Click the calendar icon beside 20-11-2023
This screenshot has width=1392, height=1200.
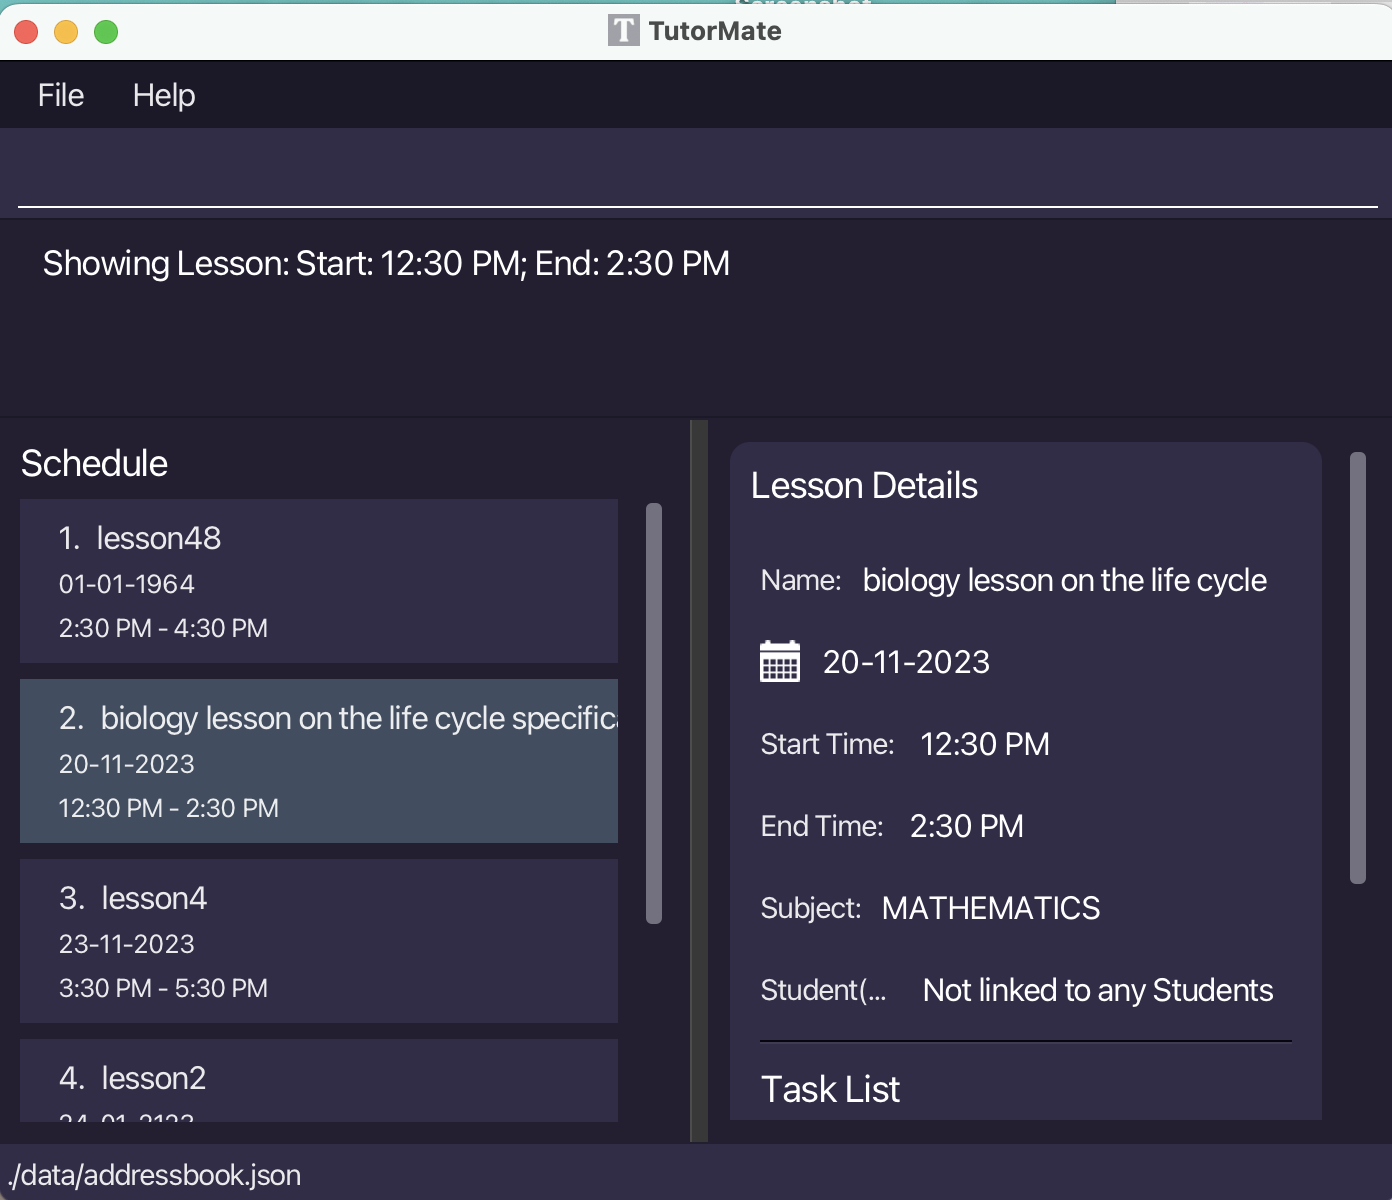coord(780,661)
